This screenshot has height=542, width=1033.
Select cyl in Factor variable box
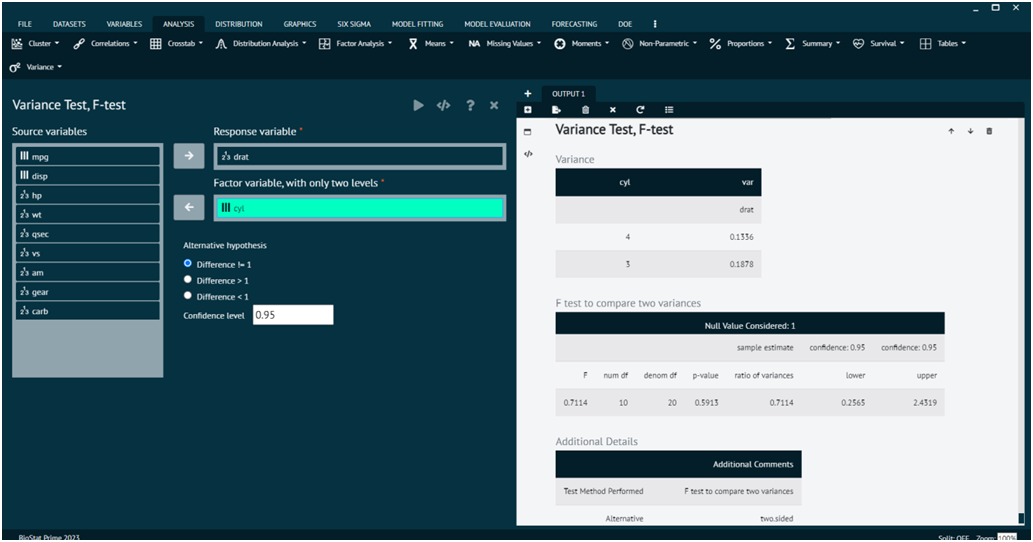coord(360,208)
